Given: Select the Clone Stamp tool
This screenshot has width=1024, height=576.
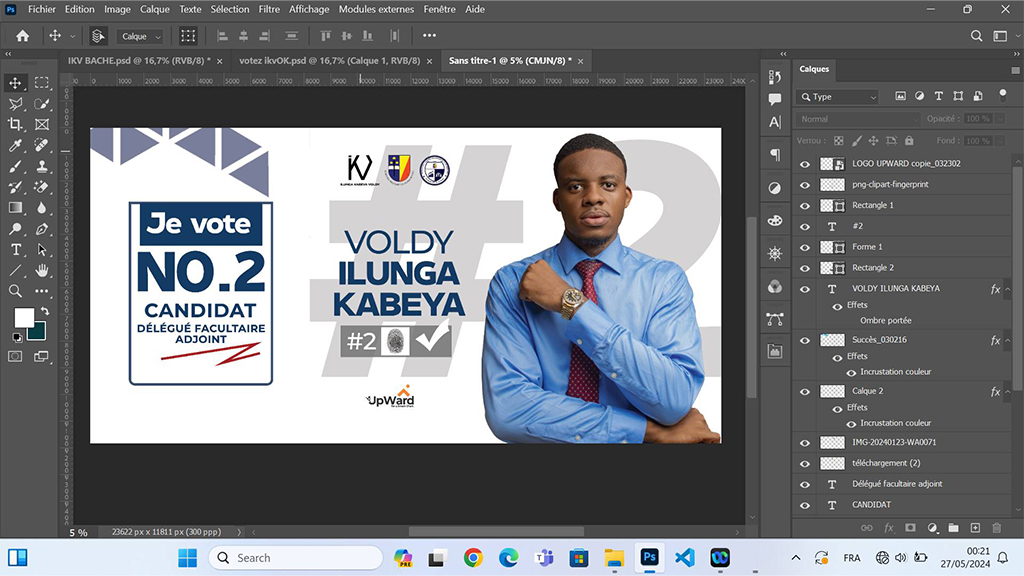Looking at the screenshot, I should pos(42,166).
